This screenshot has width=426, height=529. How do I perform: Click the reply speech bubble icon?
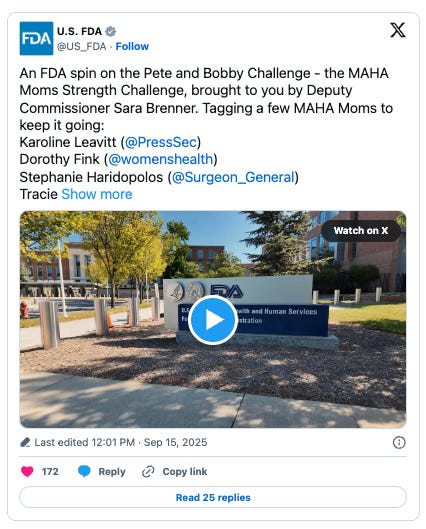click(x=84, y=471)
